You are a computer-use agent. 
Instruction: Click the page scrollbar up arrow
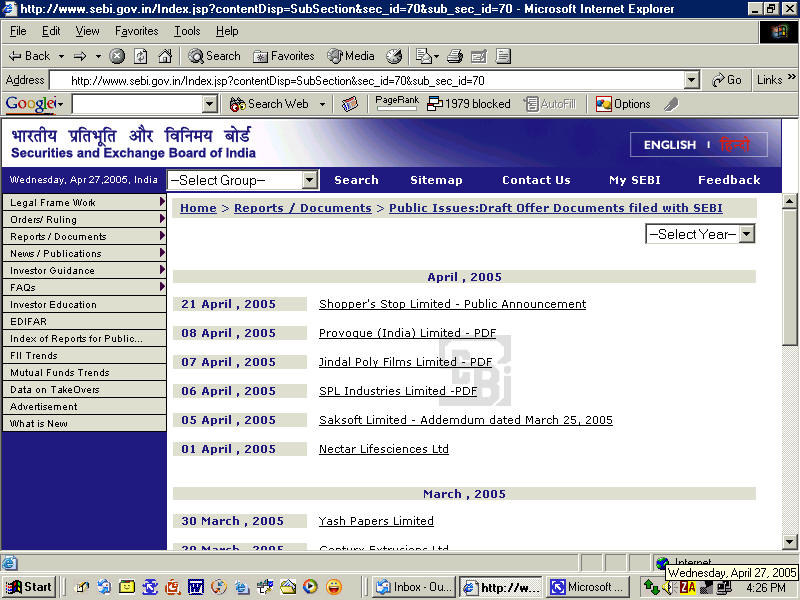[x=789, y=202]
